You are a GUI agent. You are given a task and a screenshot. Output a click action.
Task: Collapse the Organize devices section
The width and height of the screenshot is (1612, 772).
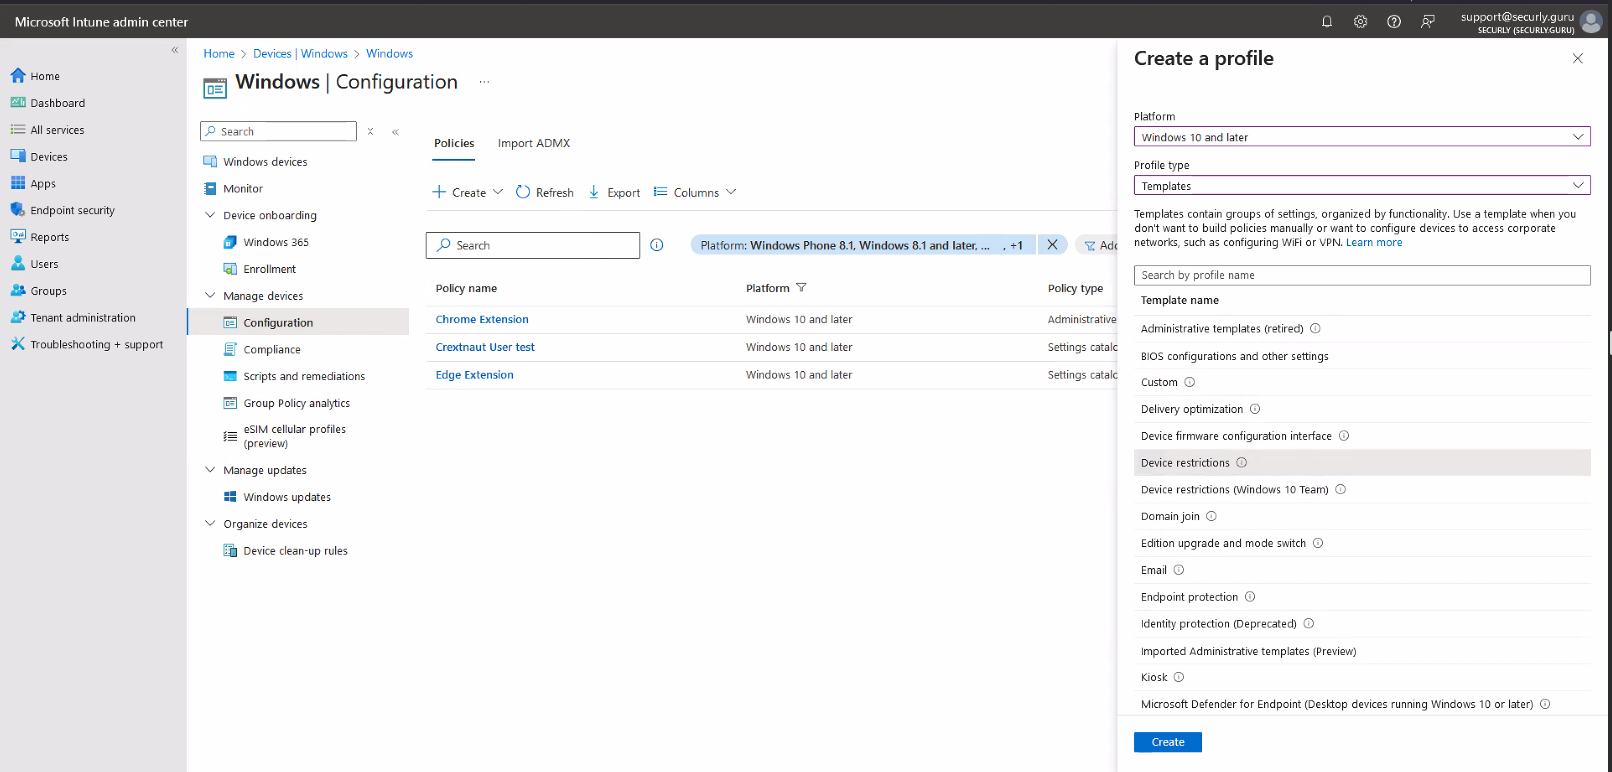(210, 524)
